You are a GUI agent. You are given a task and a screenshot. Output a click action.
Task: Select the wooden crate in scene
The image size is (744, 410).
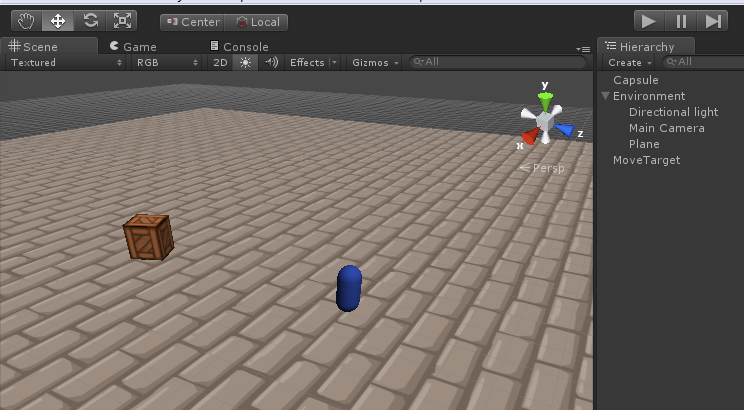(149, 237)
